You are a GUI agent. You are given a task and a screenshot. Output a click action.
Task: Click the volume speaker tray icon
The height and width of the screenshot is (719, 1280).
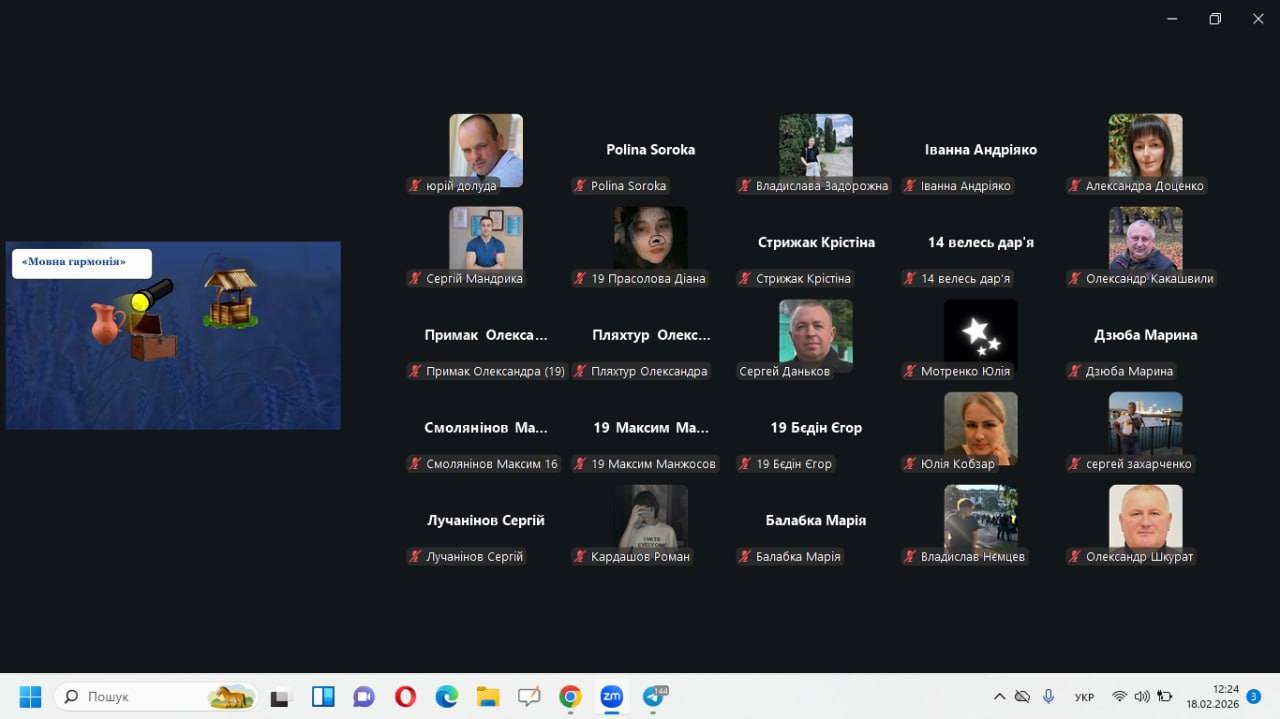(x=1142, y=696)
